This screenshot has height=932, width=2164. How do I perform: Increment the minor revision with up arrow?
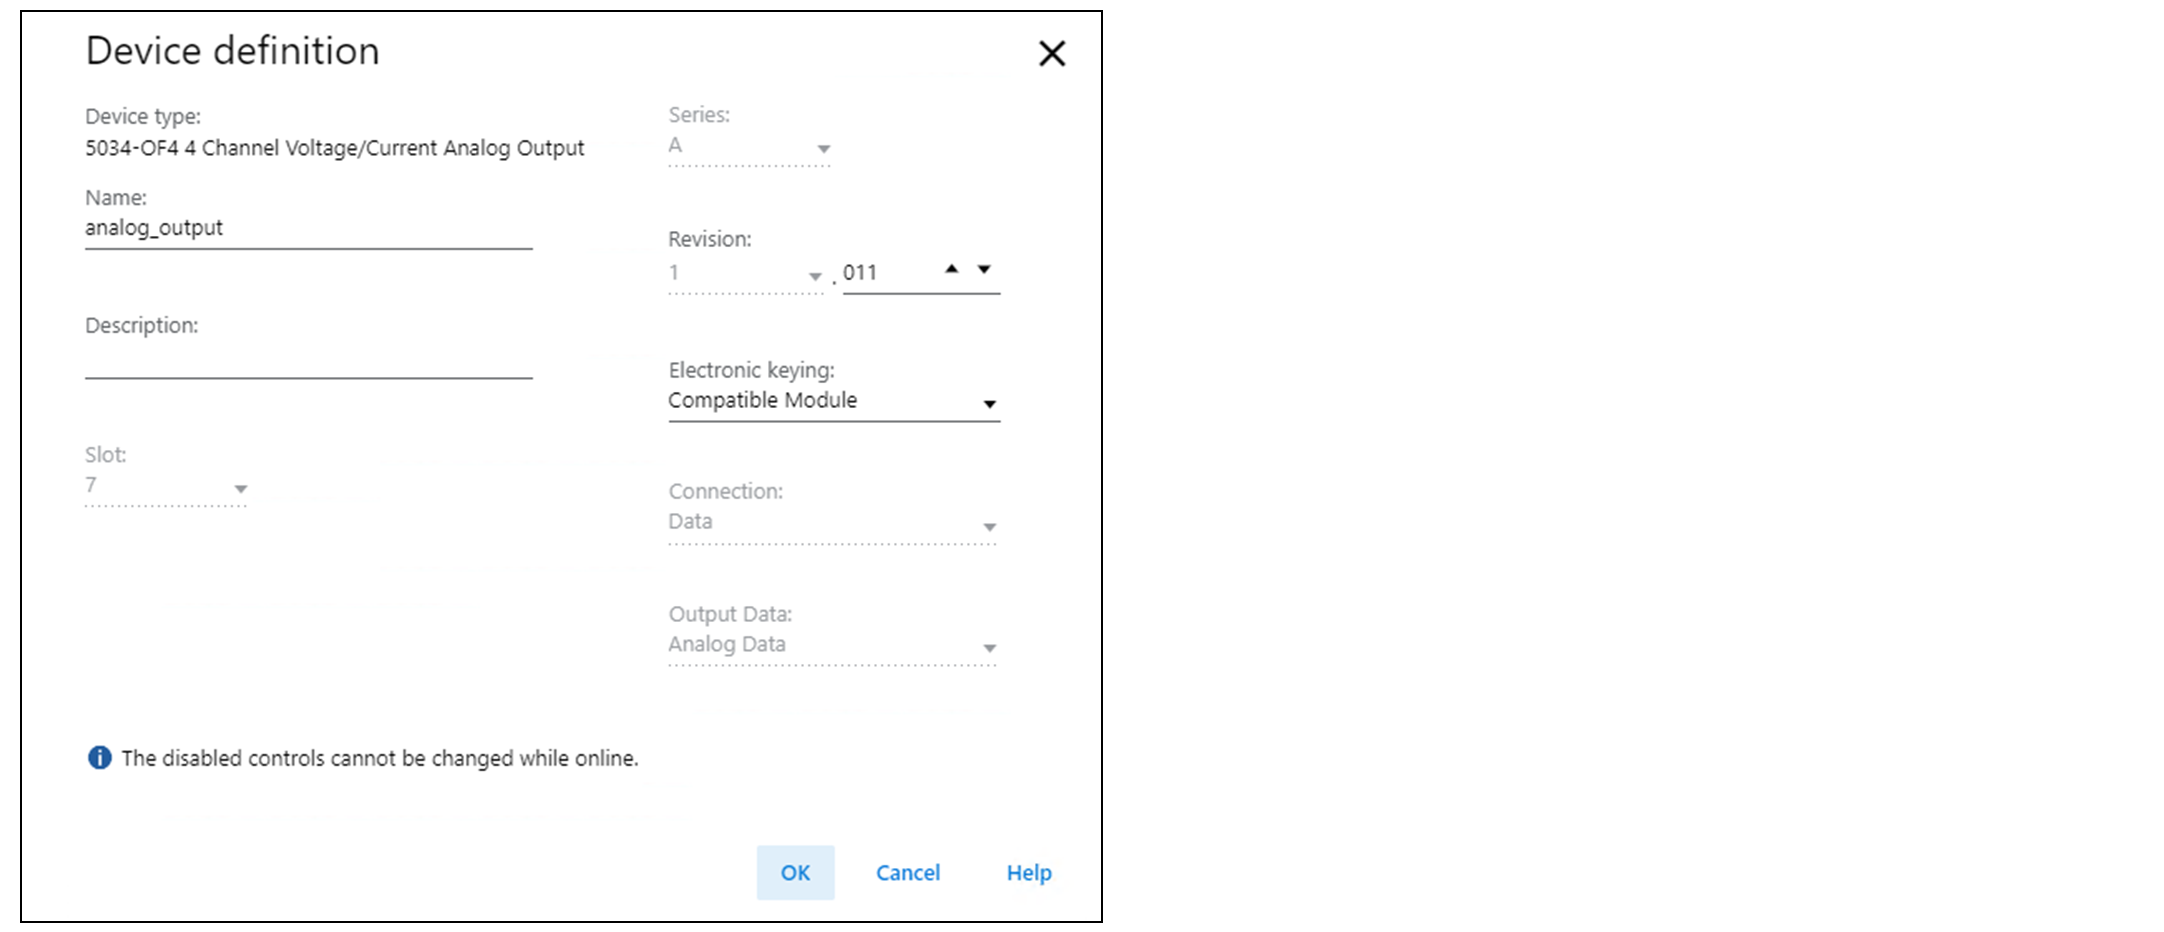(952, 269)
